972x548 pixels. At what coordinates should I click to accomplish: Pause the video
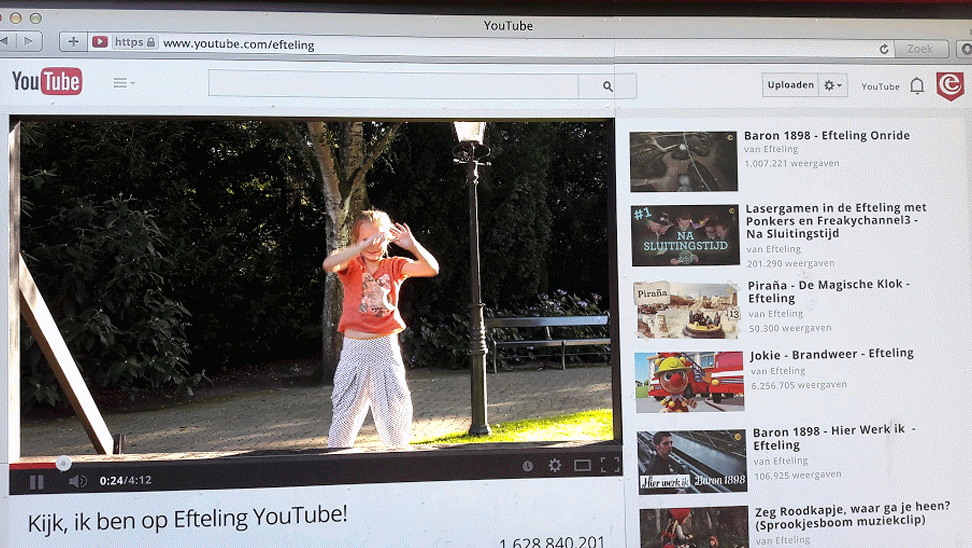tap(37, 482)
